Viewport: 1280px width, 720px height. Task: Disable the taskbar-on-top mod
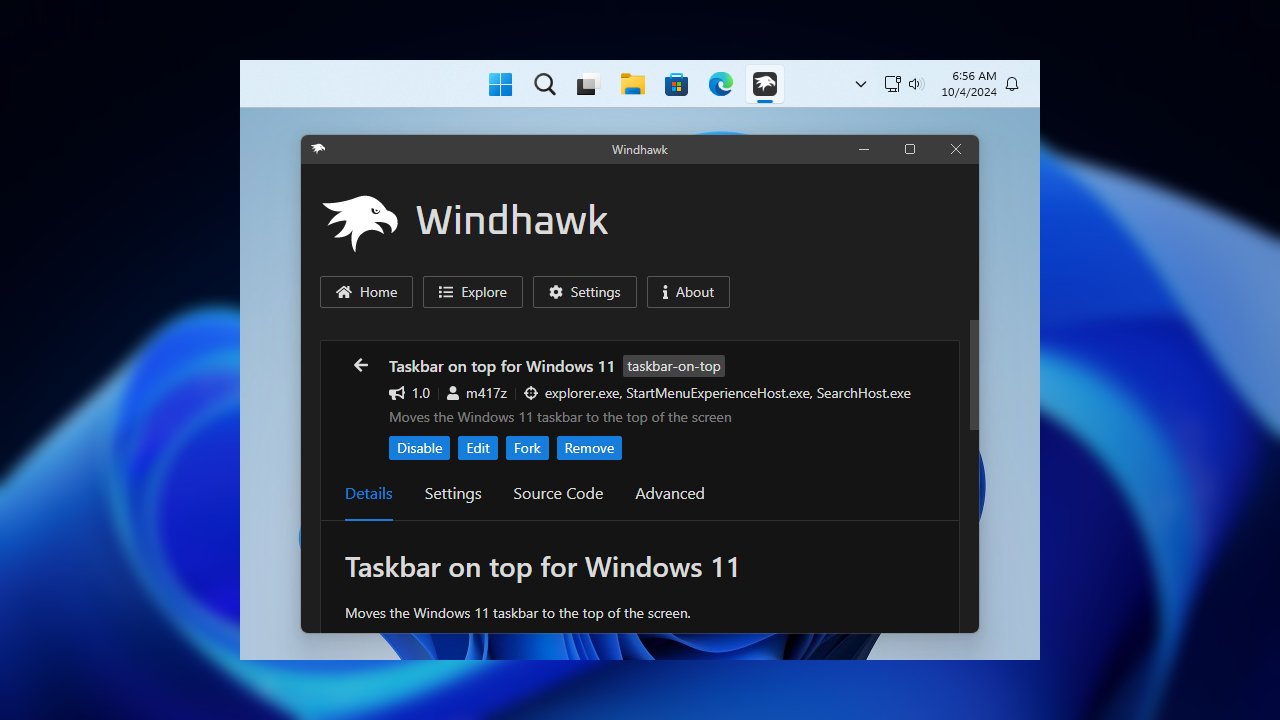419,448
